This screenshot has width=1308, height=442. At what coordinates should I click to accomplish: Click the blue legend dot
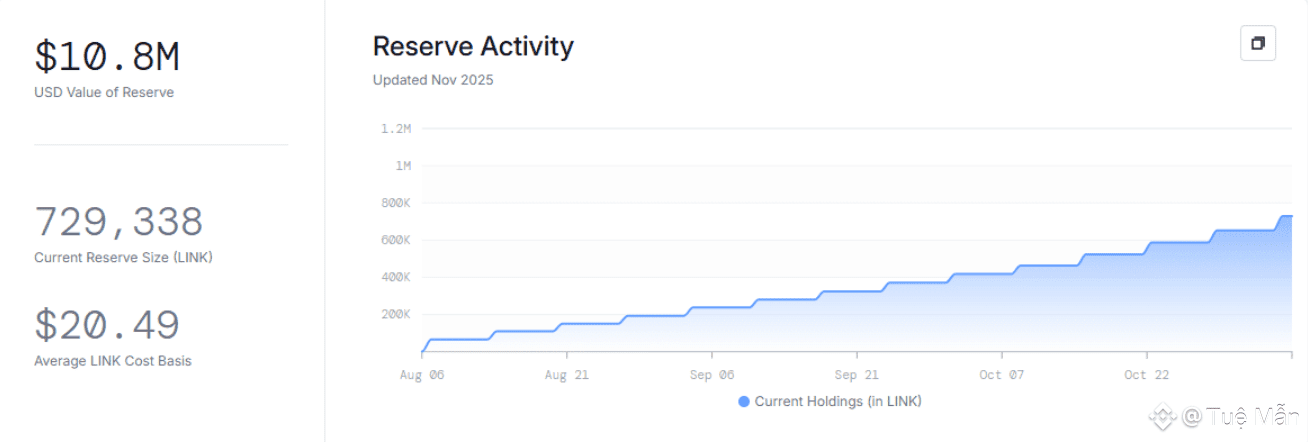744,401
